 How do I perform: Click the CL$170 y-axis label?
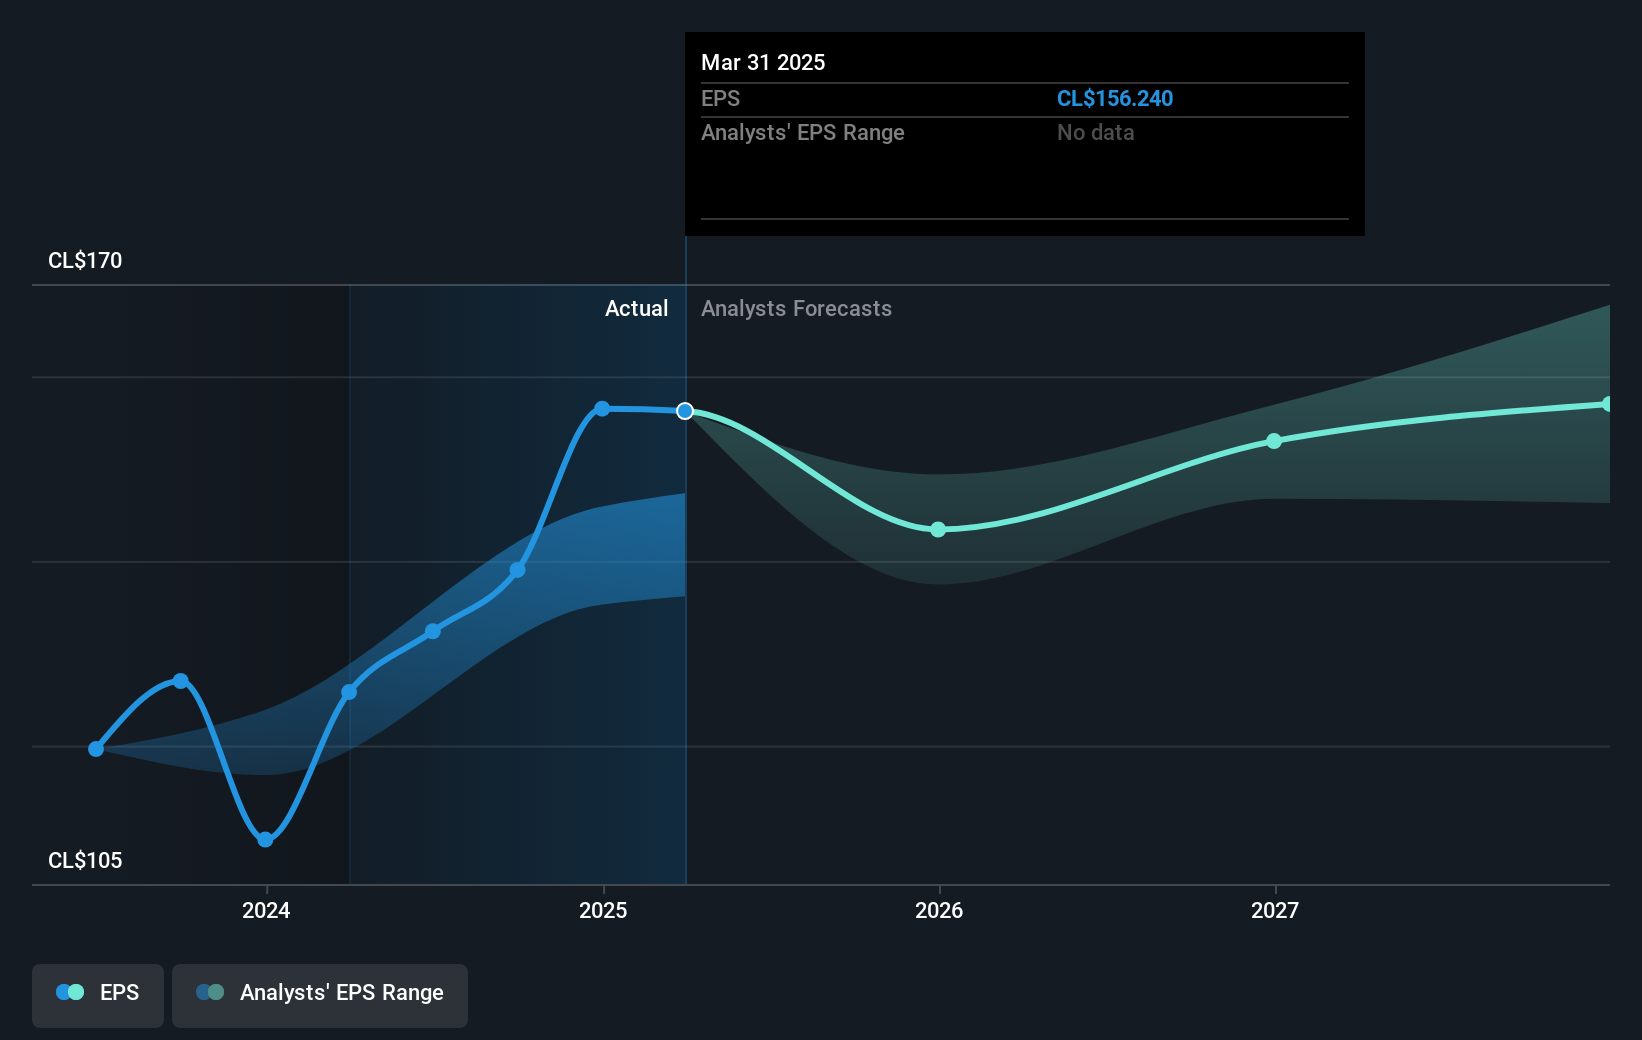coord(85,260)
